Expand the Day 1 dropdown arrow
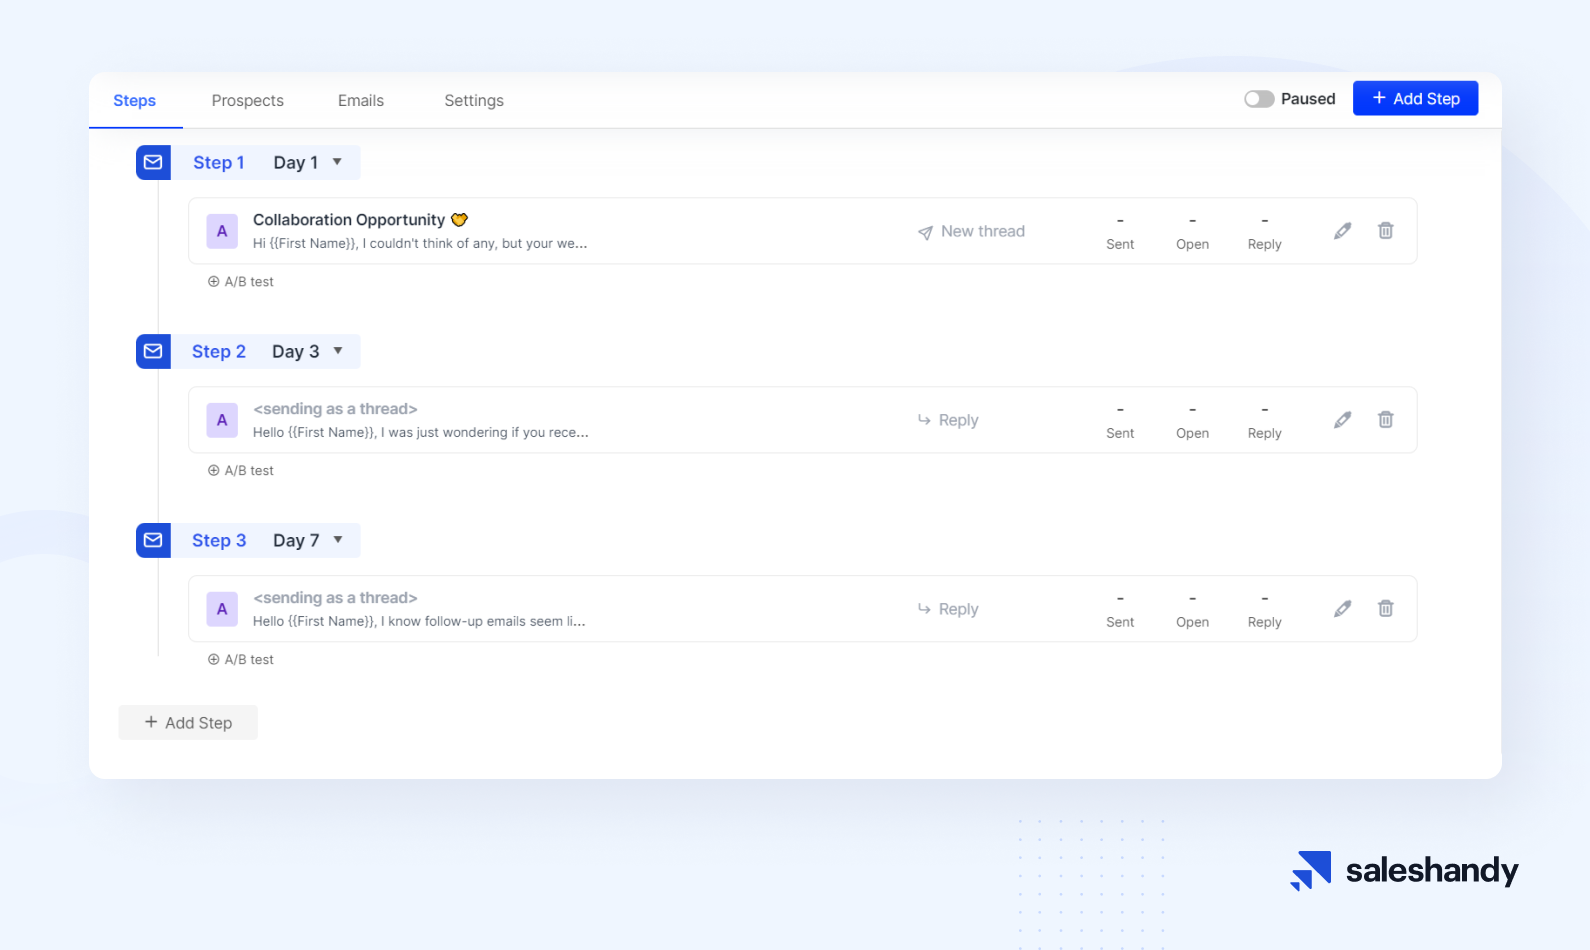This screenshot has height=950, width=1590. pyautogui.click(x=337, y=162)
